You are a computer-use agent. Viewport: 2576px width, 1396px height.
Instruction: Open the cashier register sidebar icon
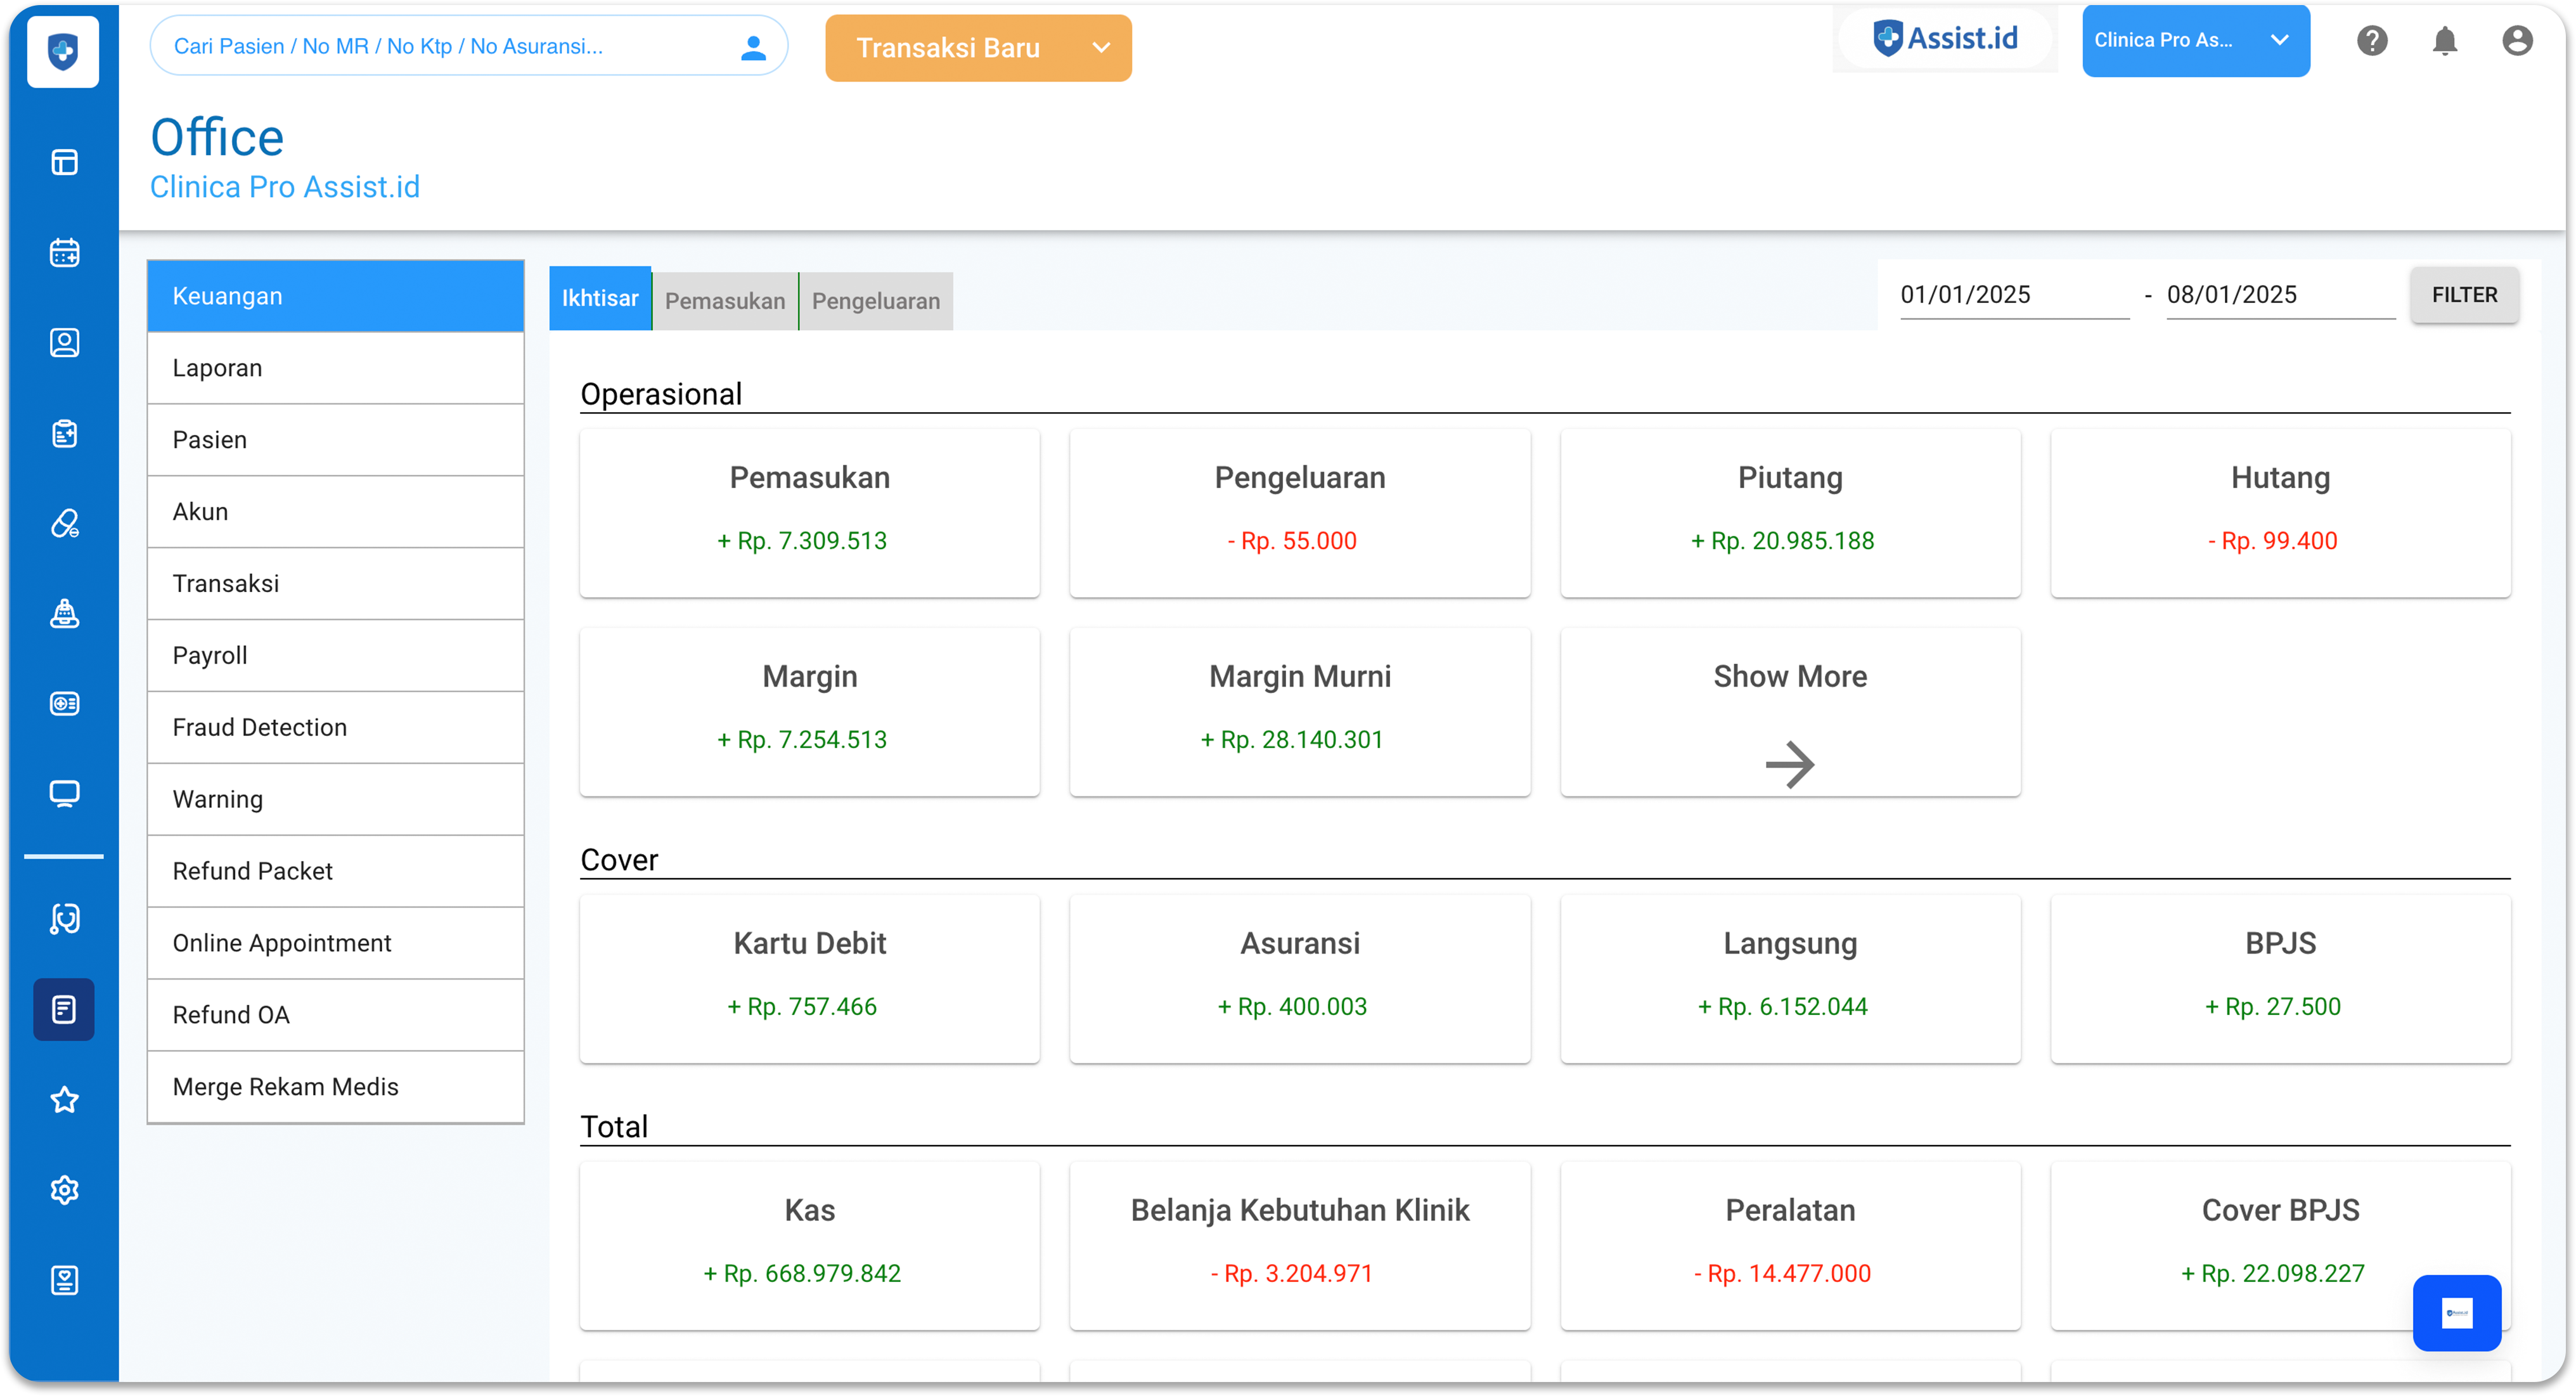[x=64, y=613]
